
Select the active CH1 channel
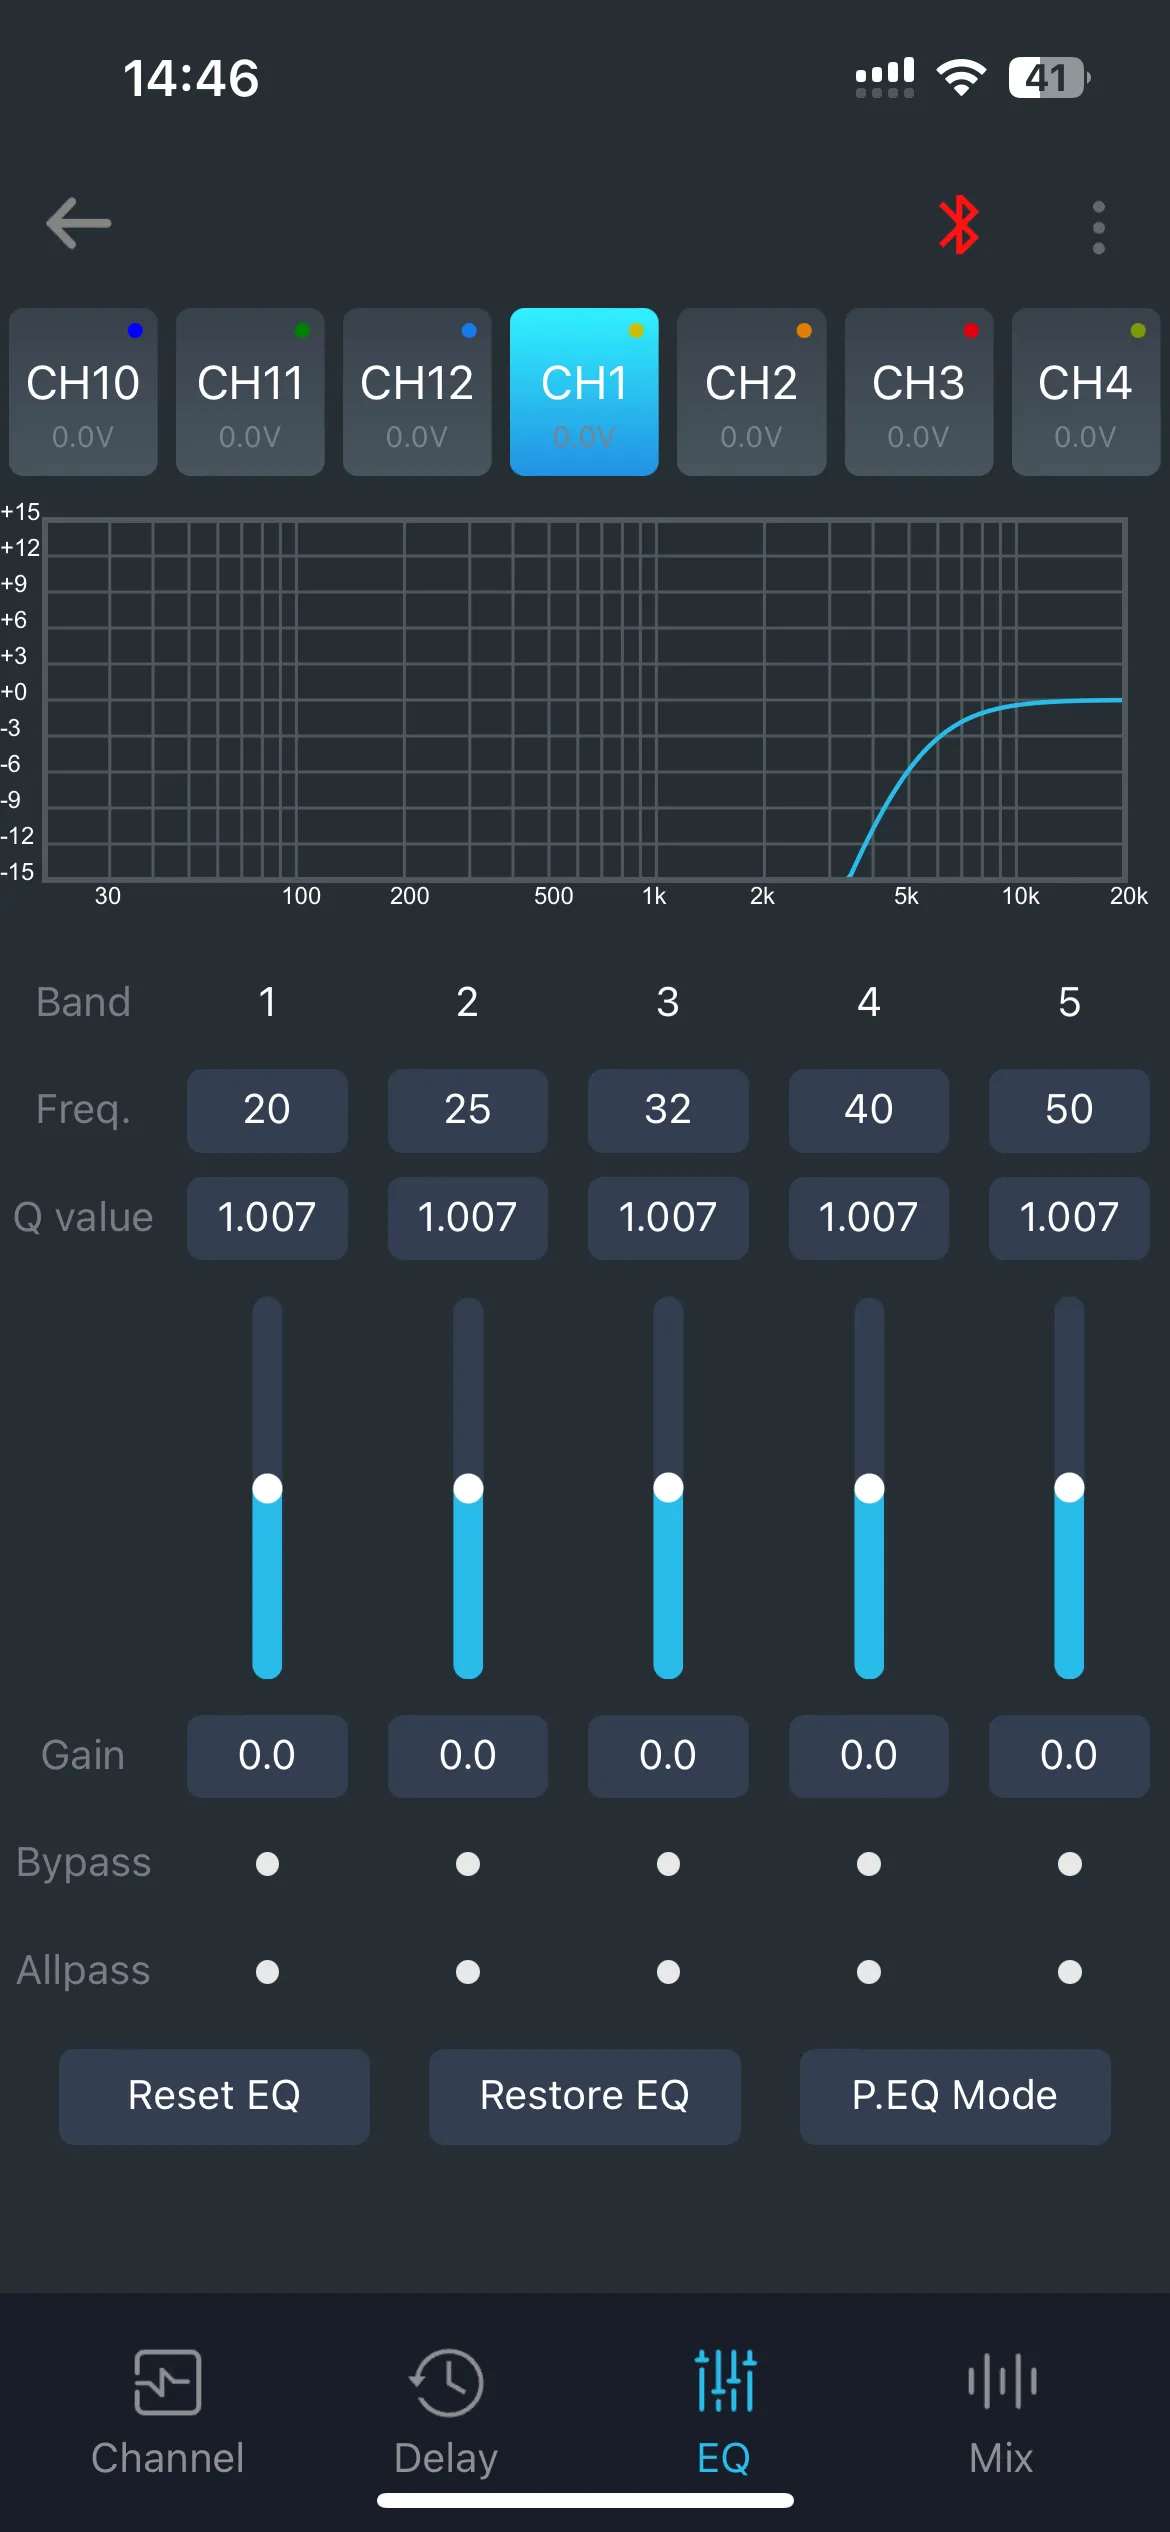[584, 392]
